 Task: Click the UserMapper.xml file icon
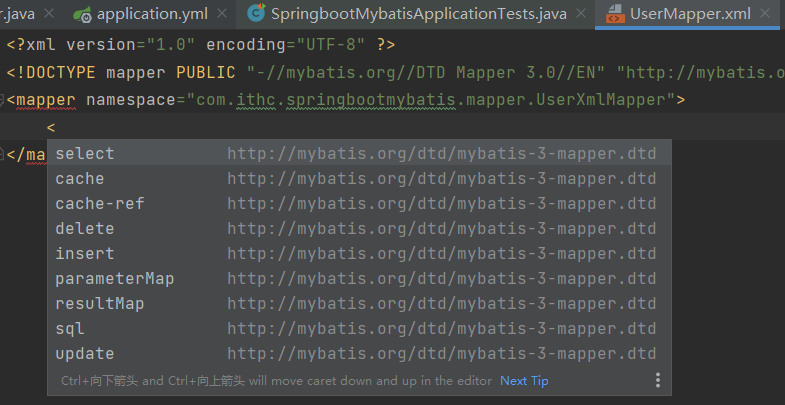(x=615, y=14)
